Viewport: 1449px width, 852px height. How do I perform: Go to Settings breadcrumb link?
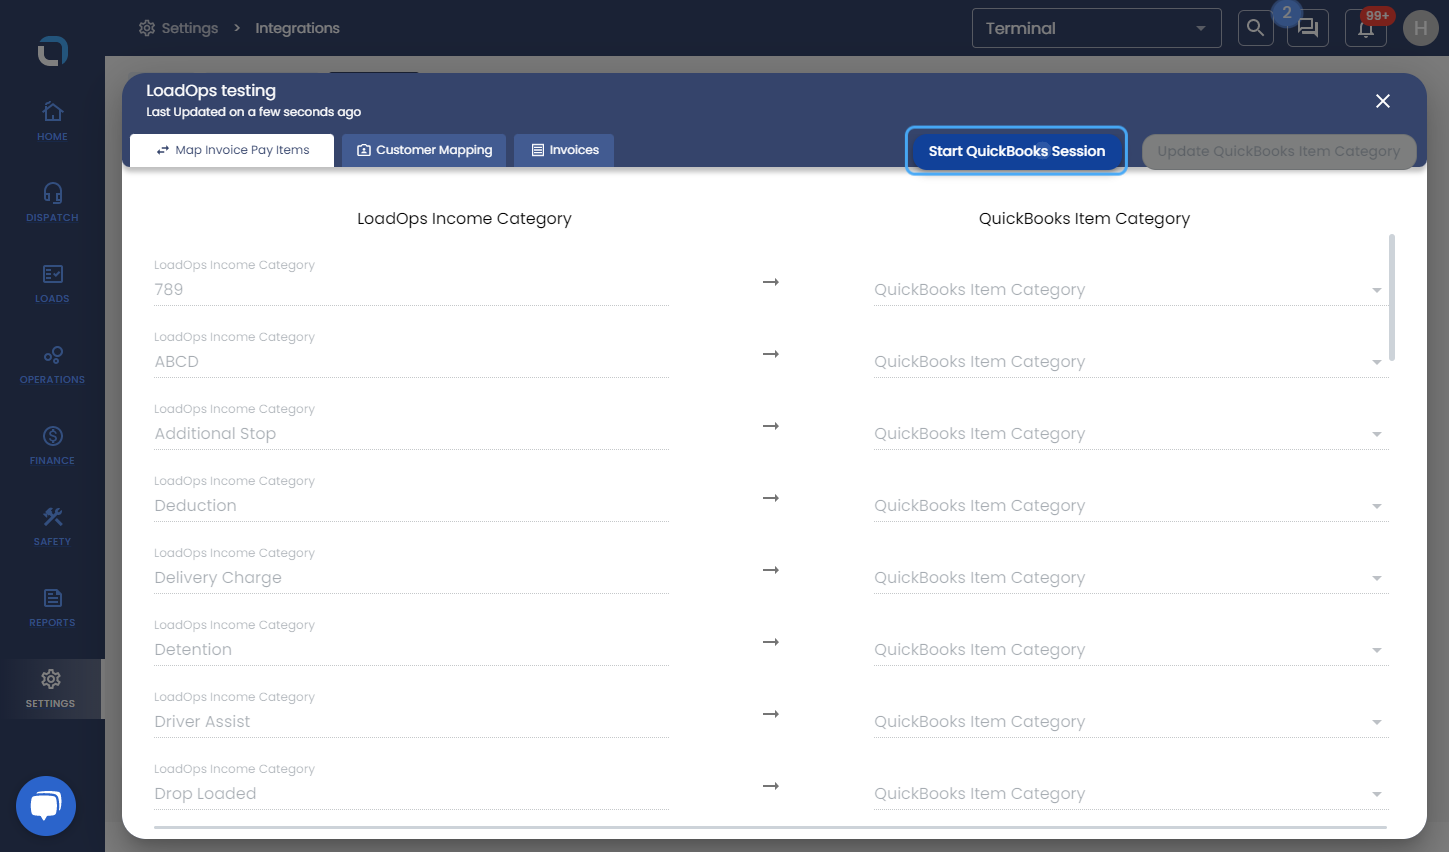[178, 28]
